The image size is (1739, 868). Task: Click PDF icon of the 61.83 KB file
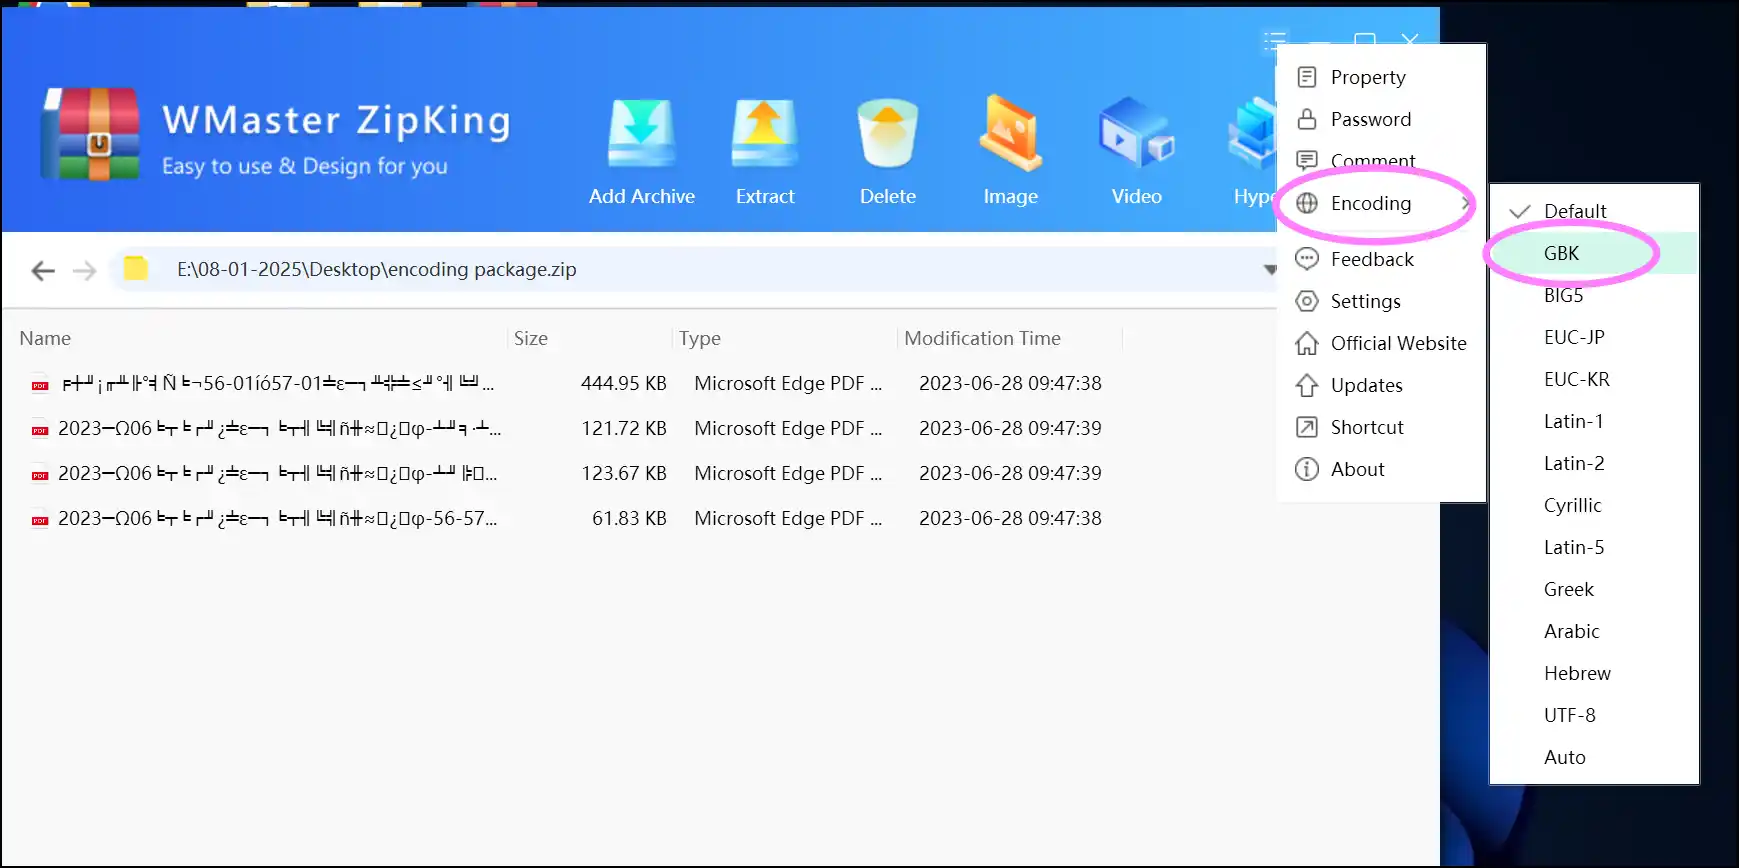[x=40, y=519]
